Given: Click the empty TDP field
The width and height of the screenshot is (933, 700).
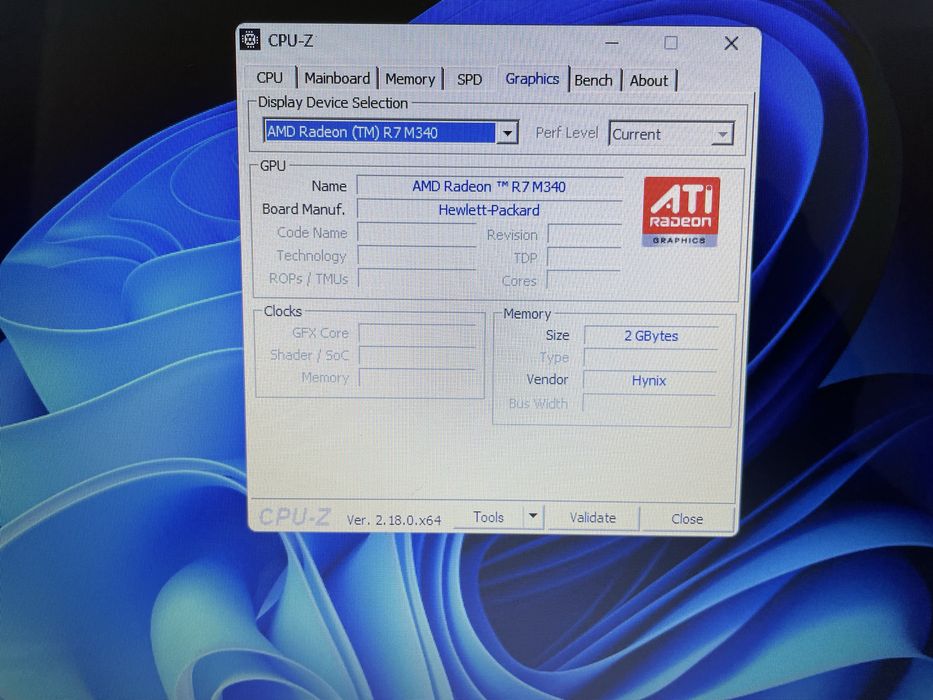Looking at the screenshot, I should pos(584,257).
